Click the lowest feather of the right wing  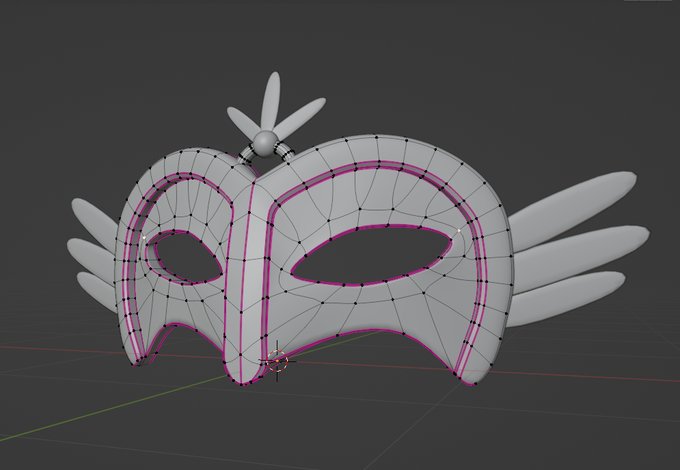pyautogui.click(x=564, y=298)
